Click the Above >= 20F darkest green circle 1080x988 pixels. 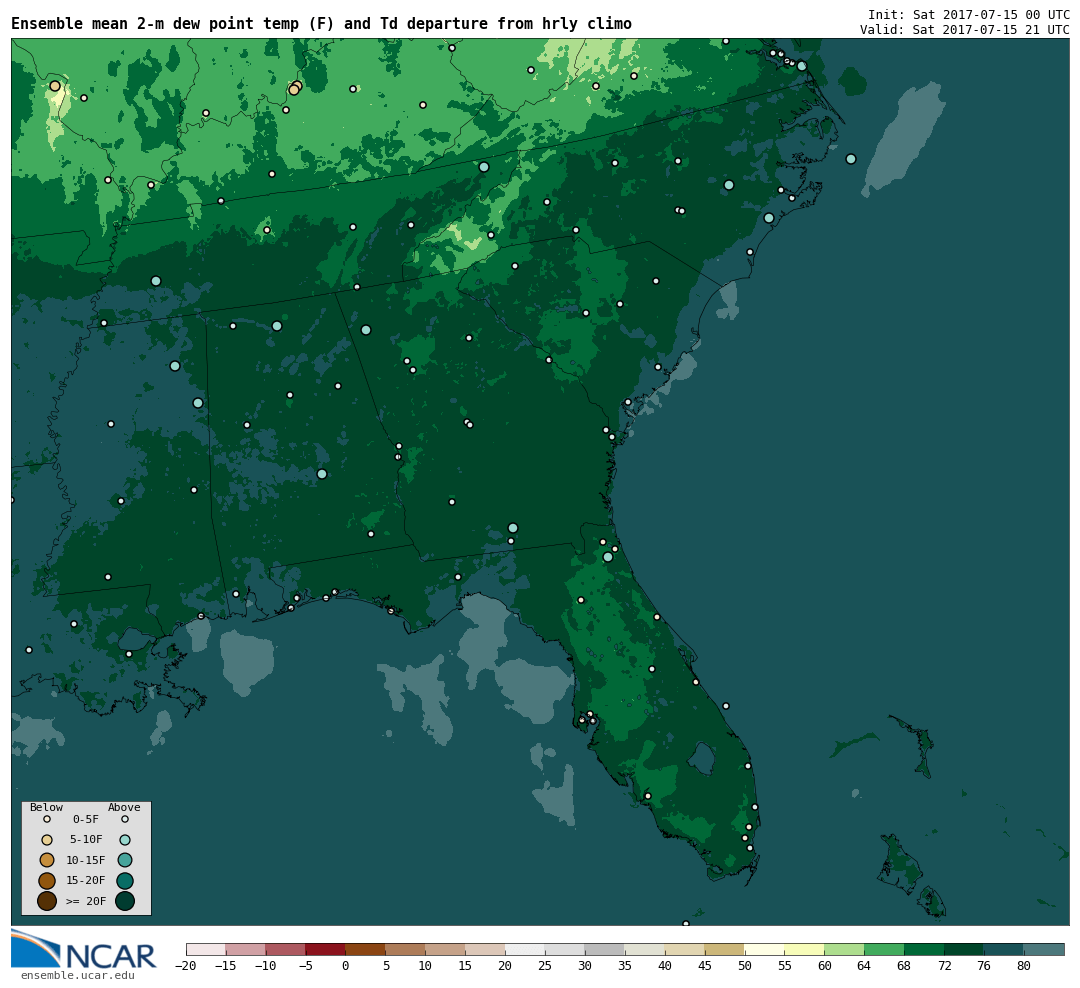coord(125,900)
